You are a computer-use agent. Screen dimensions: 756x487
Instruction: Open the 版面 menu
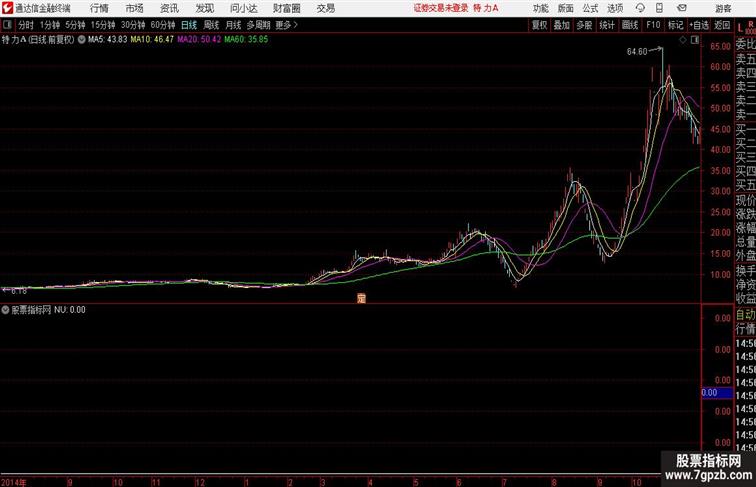click(566, 9)
